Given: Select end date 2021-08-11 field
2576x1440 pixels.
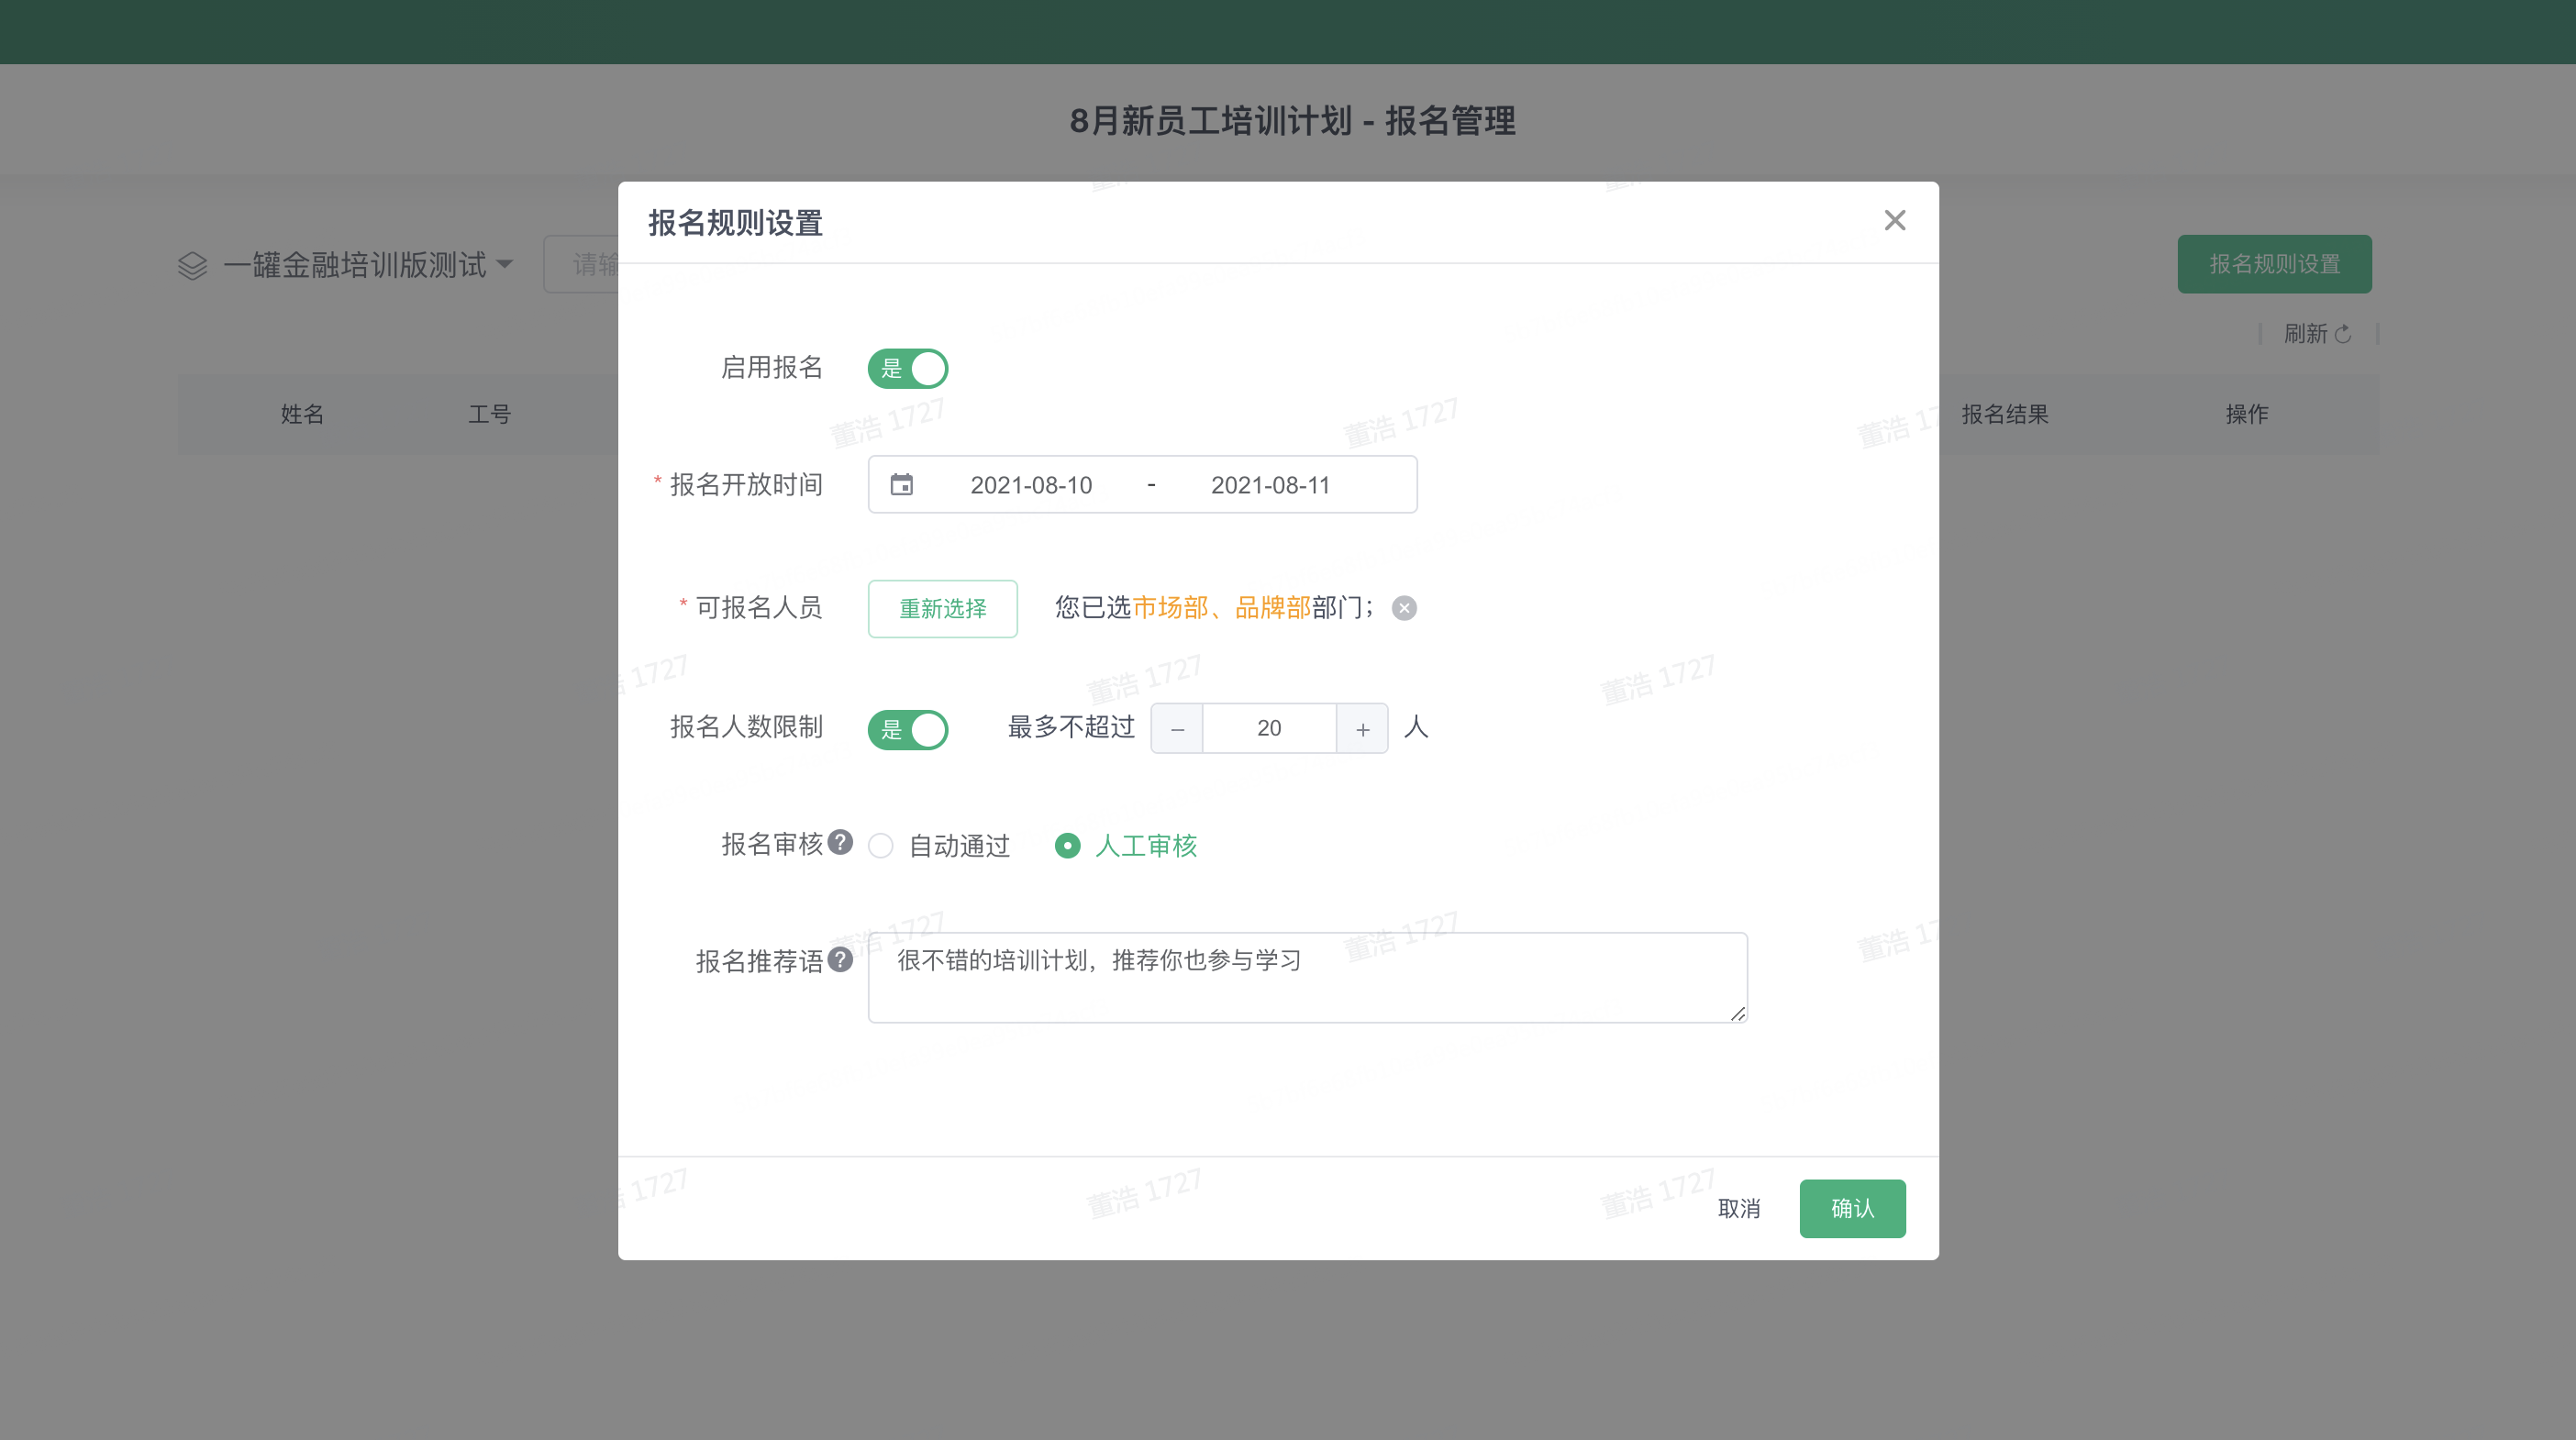Looking at the screenshot, I should [x=1270, y=485].
